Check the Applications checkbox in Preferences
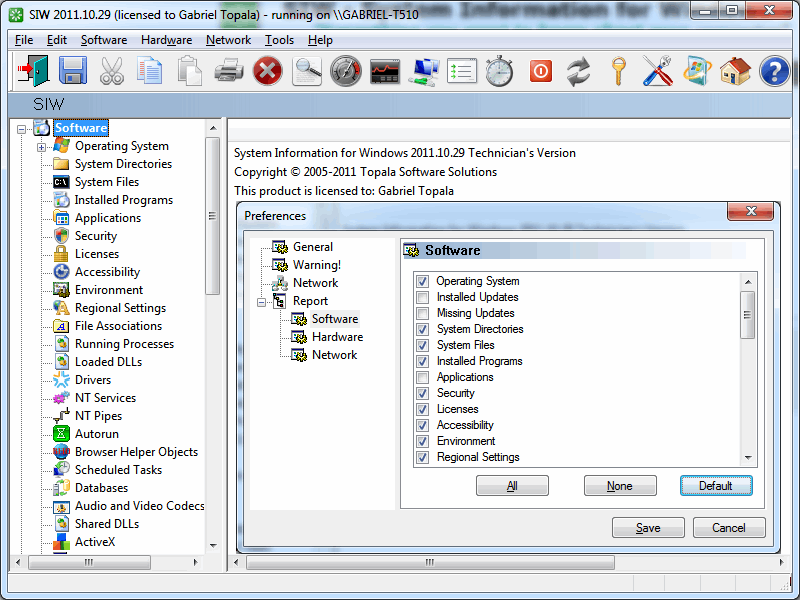 tap(422, 377)
